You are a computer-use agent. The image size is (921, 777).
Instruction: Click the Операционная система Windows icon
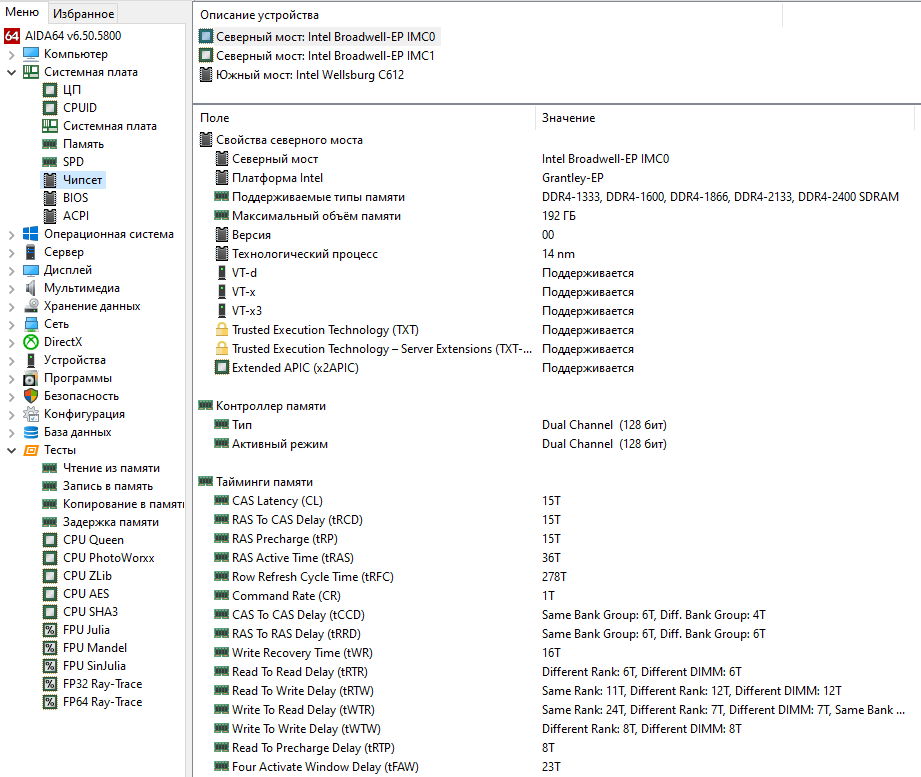click(31, 234)
